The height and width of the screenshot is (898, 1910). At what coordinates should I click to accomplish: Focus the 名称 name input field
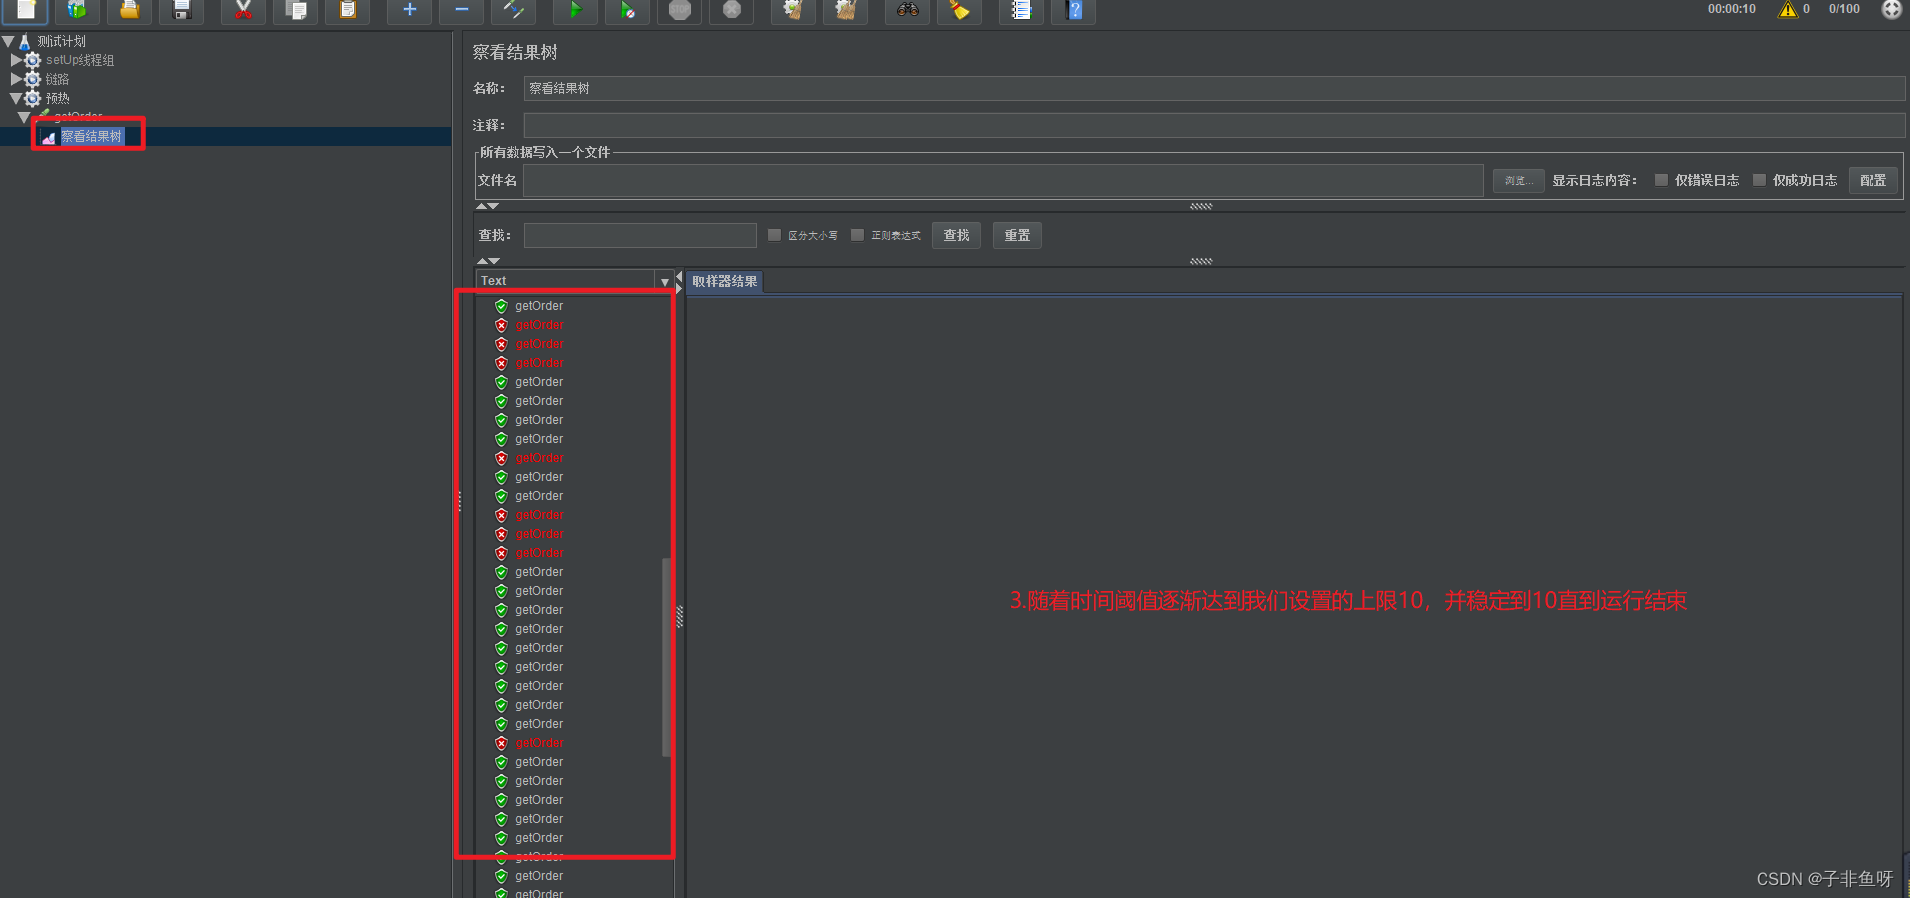1214,88
